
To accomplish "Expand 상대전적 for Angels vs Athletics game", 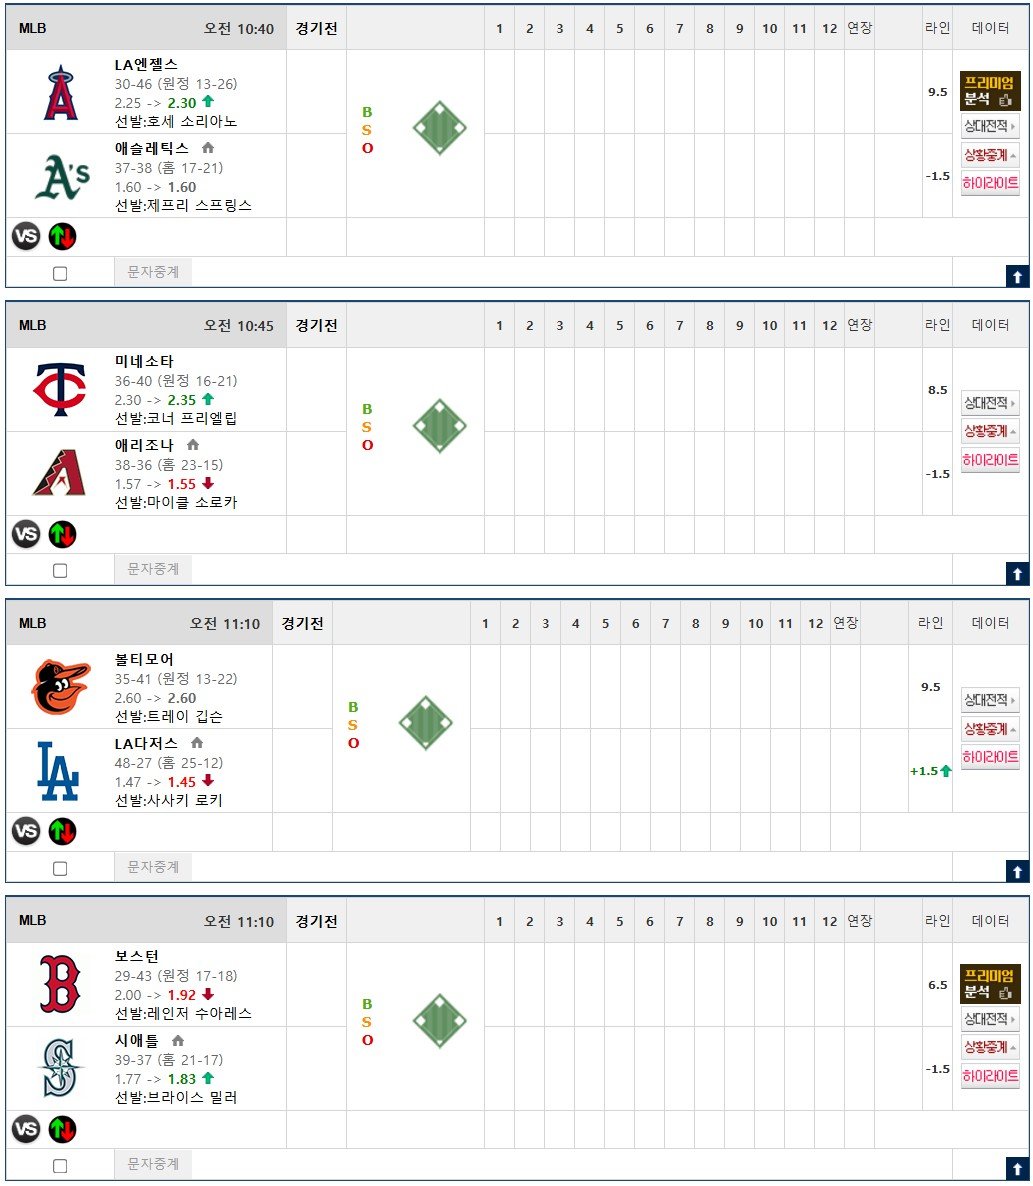I will pyautogui.click(x=989, y=126).
